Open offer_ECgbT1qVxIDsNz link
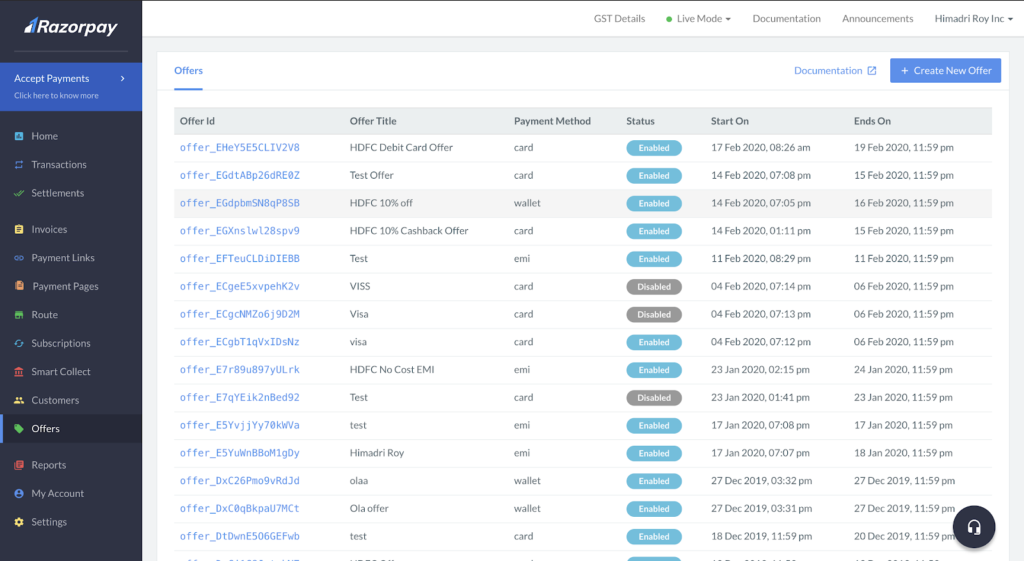This screenshot has height=561, width=1024. tap(240, 342)
